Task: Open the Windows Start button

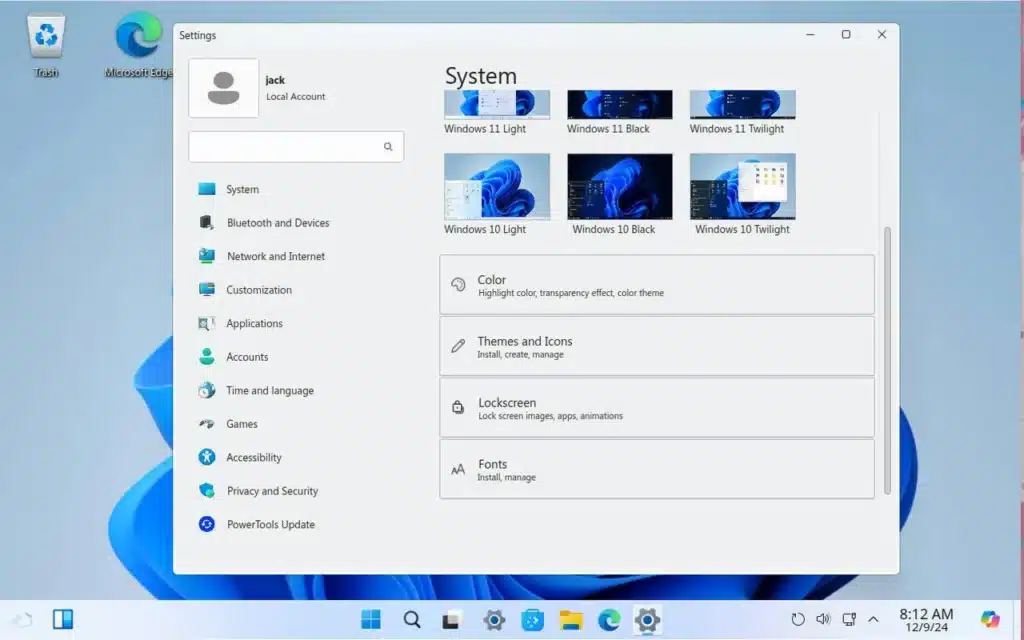Action: pos(370,619)
